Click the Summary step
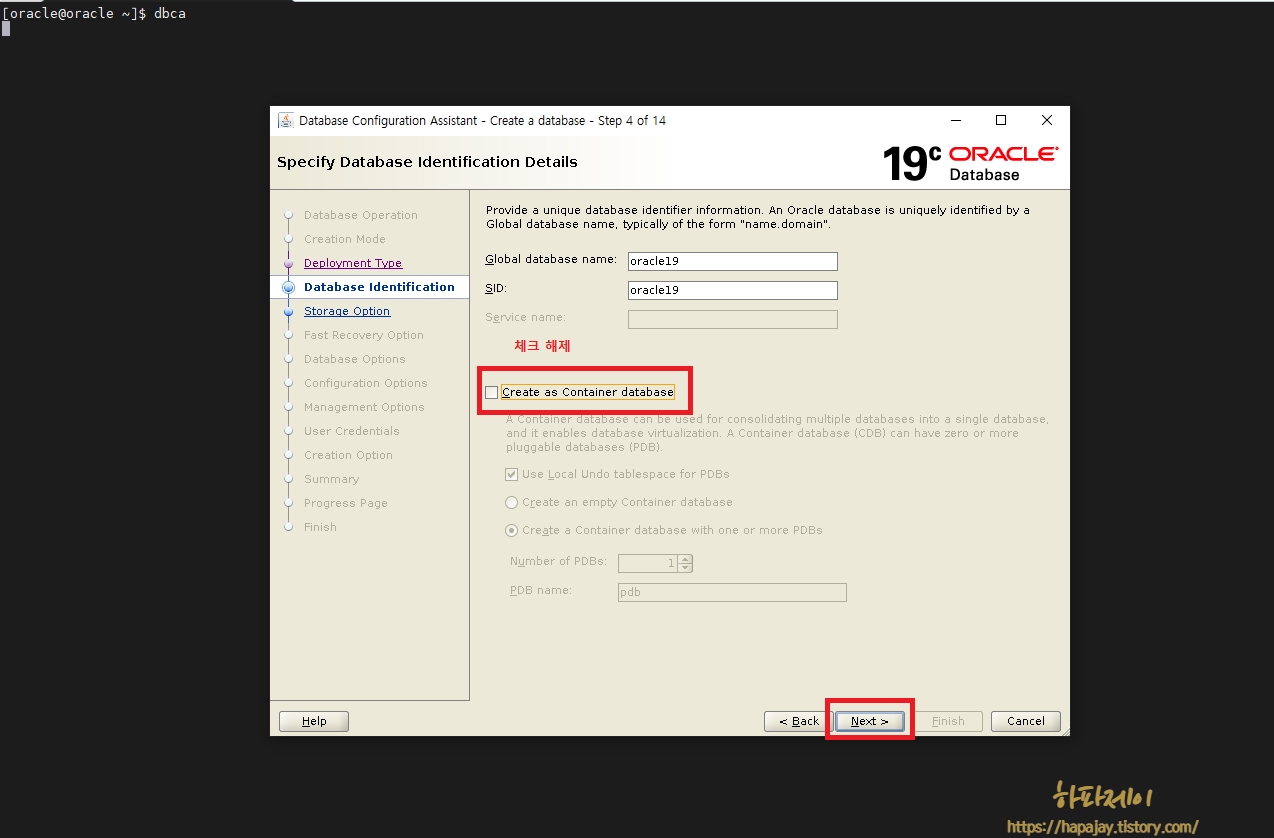The height and width of the screenshot is (838, 1274). (331, 479)
